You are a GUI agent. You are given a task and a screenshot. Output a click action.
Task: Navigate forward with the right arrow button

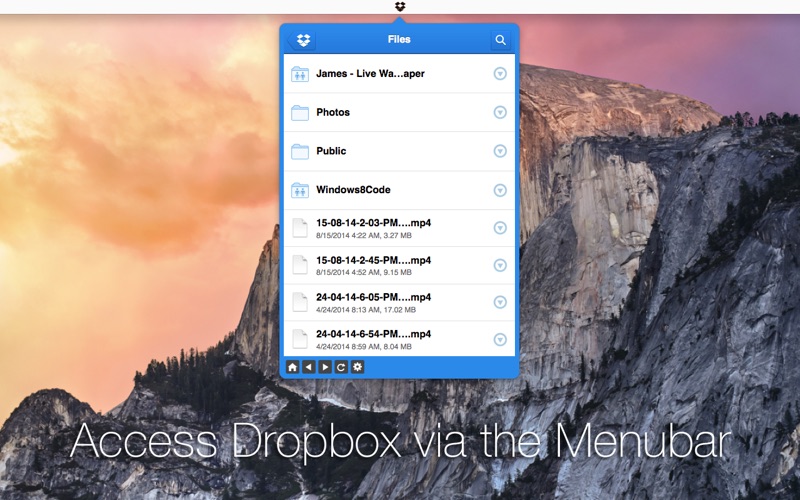coord(325,367)
